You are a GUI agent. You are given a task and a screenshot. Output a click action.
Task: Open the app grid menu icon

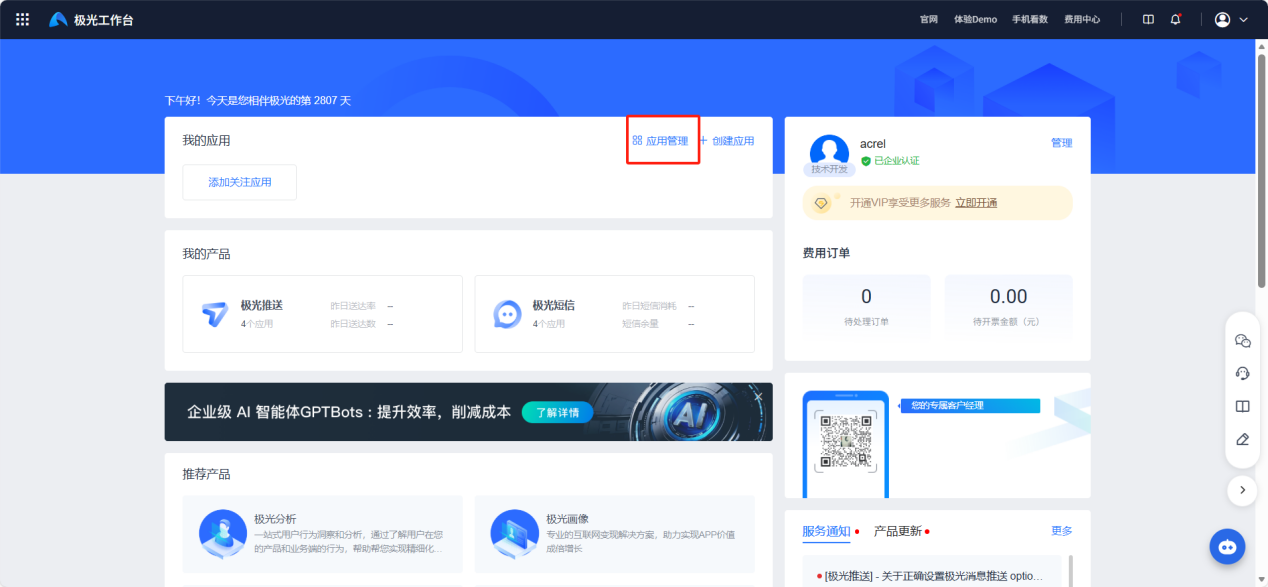pos(23,19)
